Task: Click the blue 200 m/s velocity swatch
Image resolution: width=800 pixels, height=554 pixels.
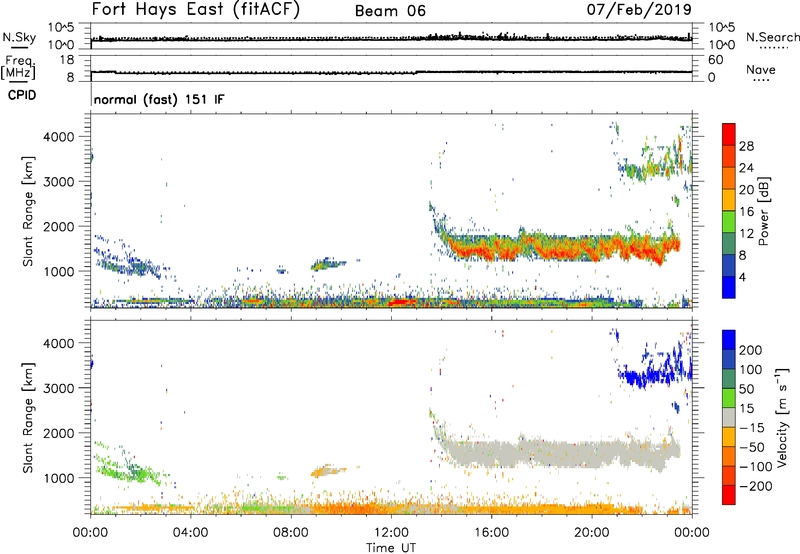Action: click(729, 340)
